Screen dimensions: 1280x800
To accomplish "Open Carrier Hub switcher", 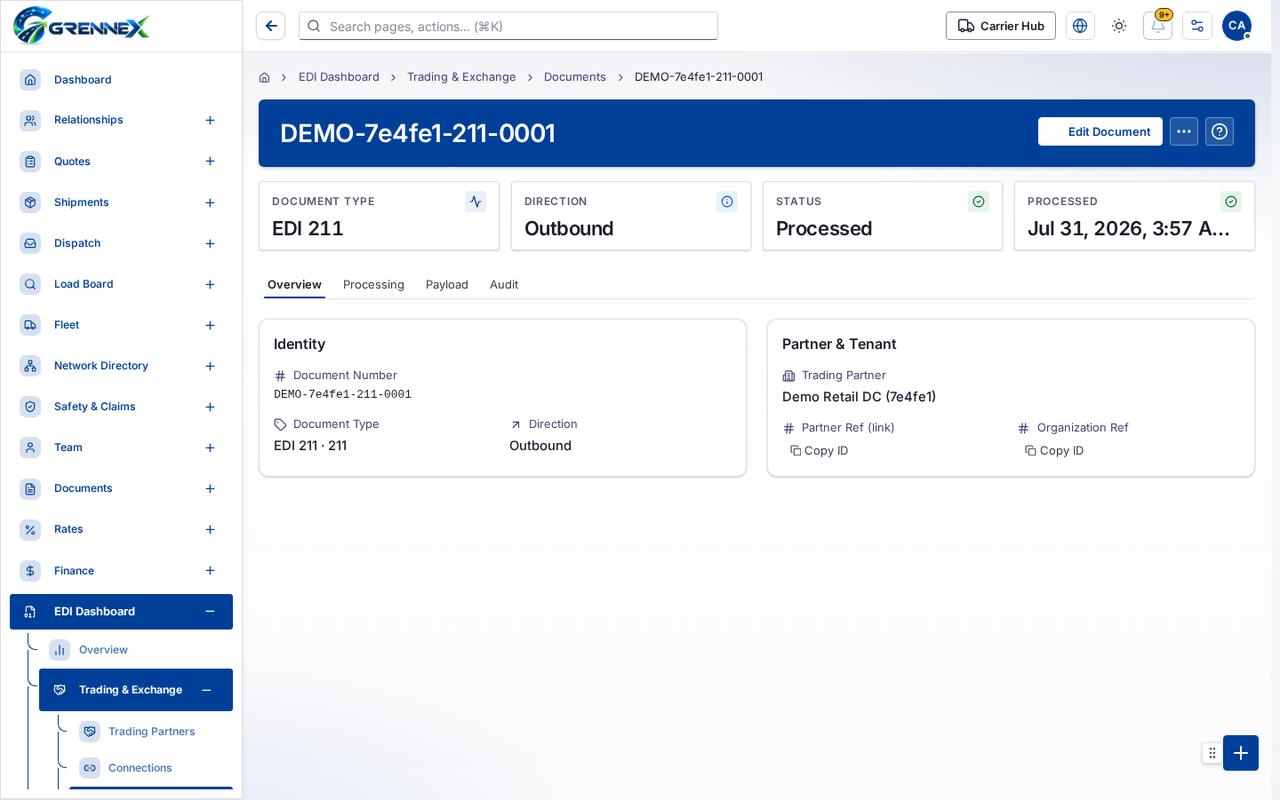I will [1001, 26].
